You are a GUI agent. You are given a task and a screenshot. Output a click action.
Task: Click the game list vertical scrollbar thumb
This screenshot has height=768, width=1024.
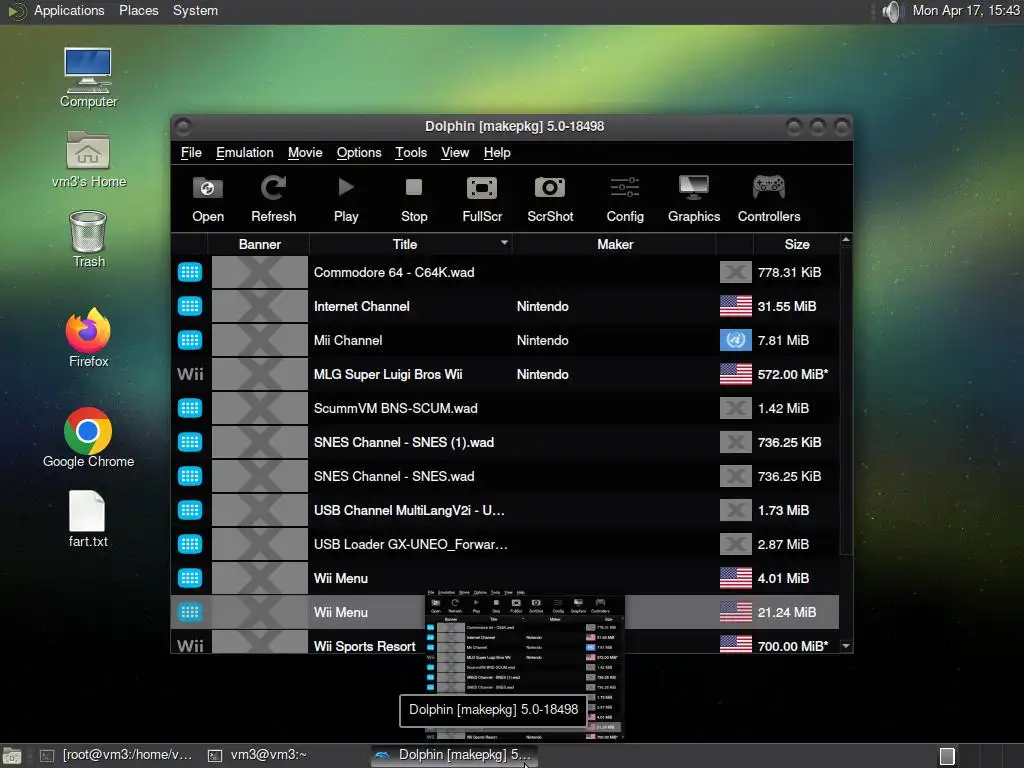coord(846,401)
